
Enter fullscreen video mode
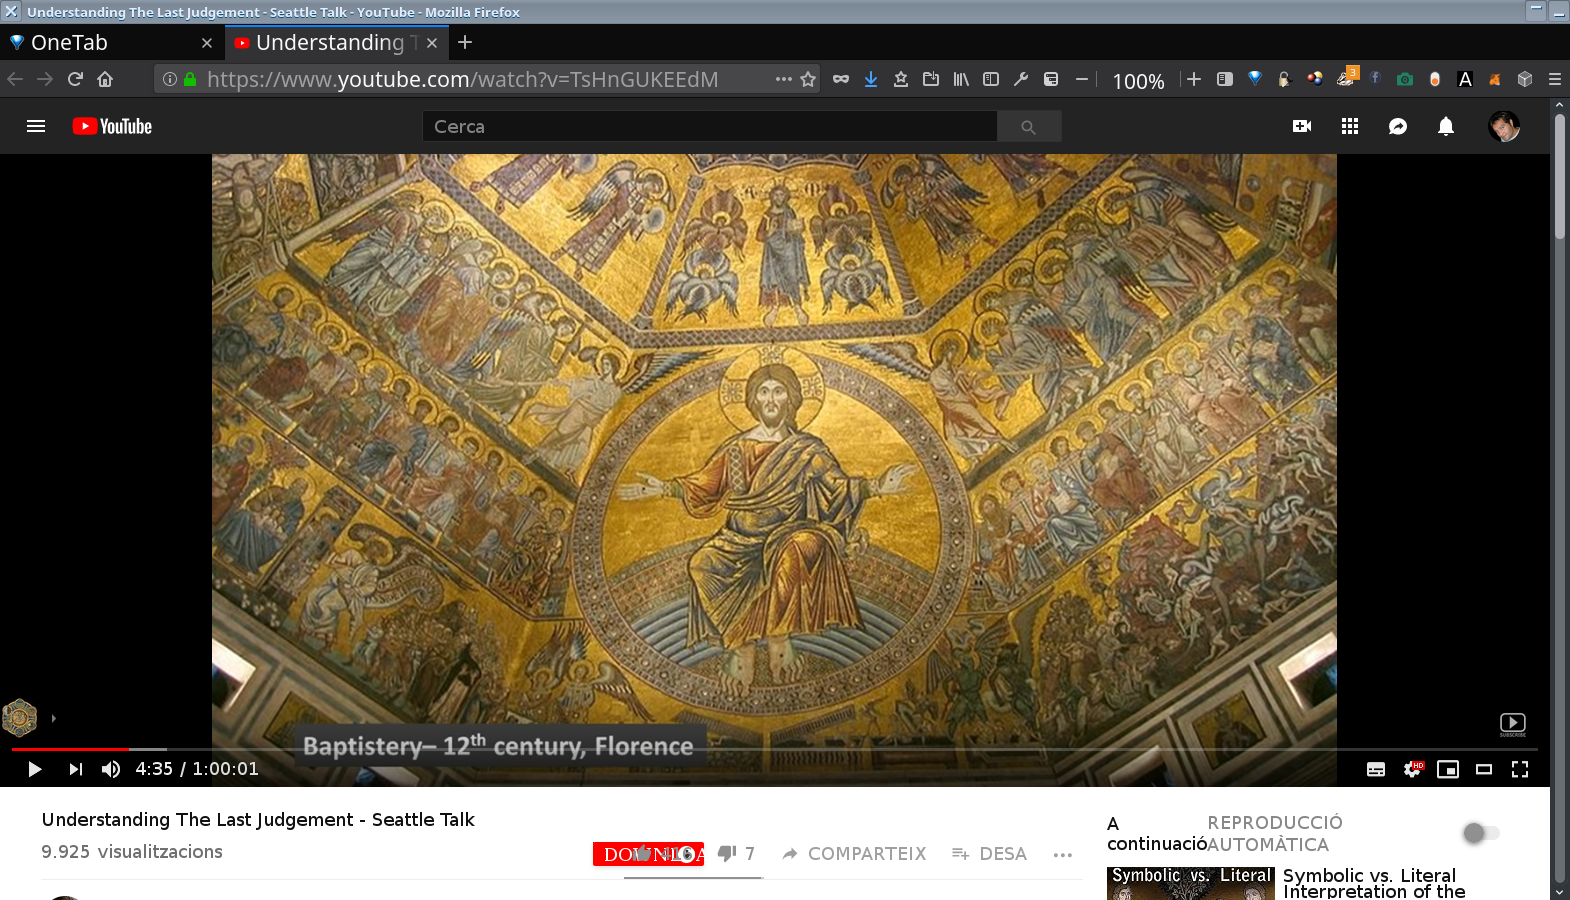(x=1520, y=769)
